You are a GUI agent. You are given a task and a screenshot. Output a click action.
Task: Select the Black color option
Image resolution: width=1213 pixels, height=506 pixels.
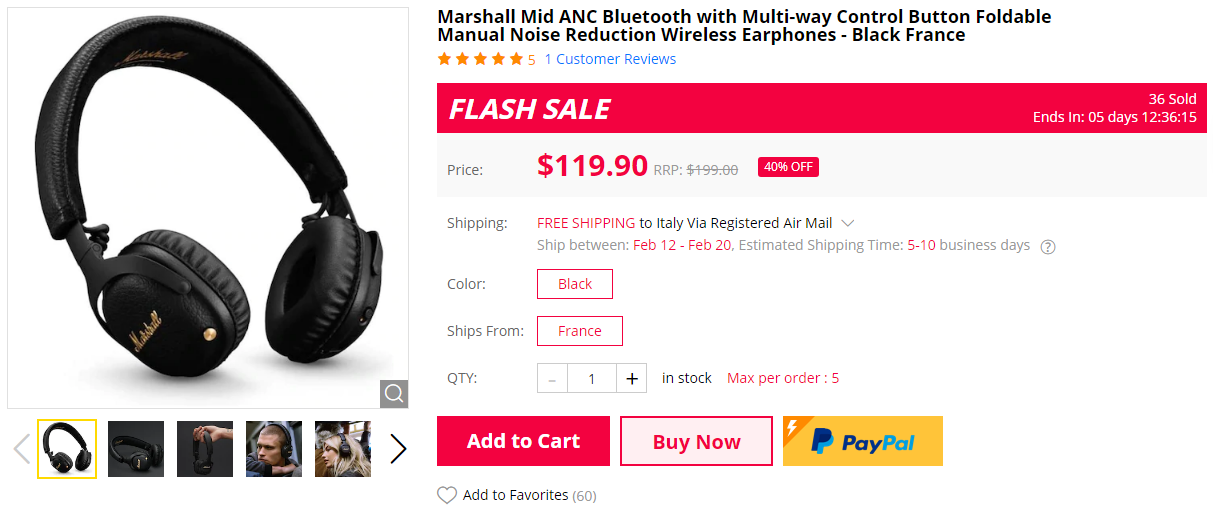tap(575, 284)
